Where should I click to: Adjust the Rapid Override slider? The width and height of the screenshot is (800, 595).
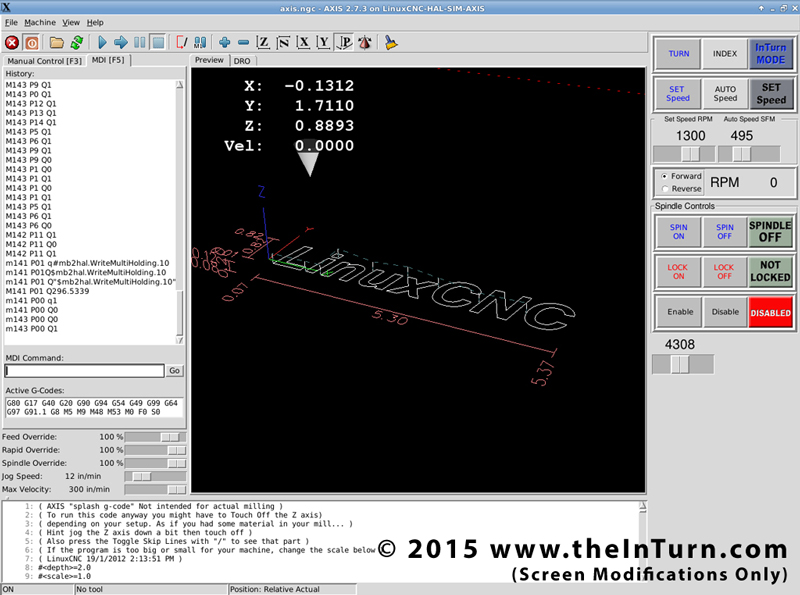coord(155,450)
